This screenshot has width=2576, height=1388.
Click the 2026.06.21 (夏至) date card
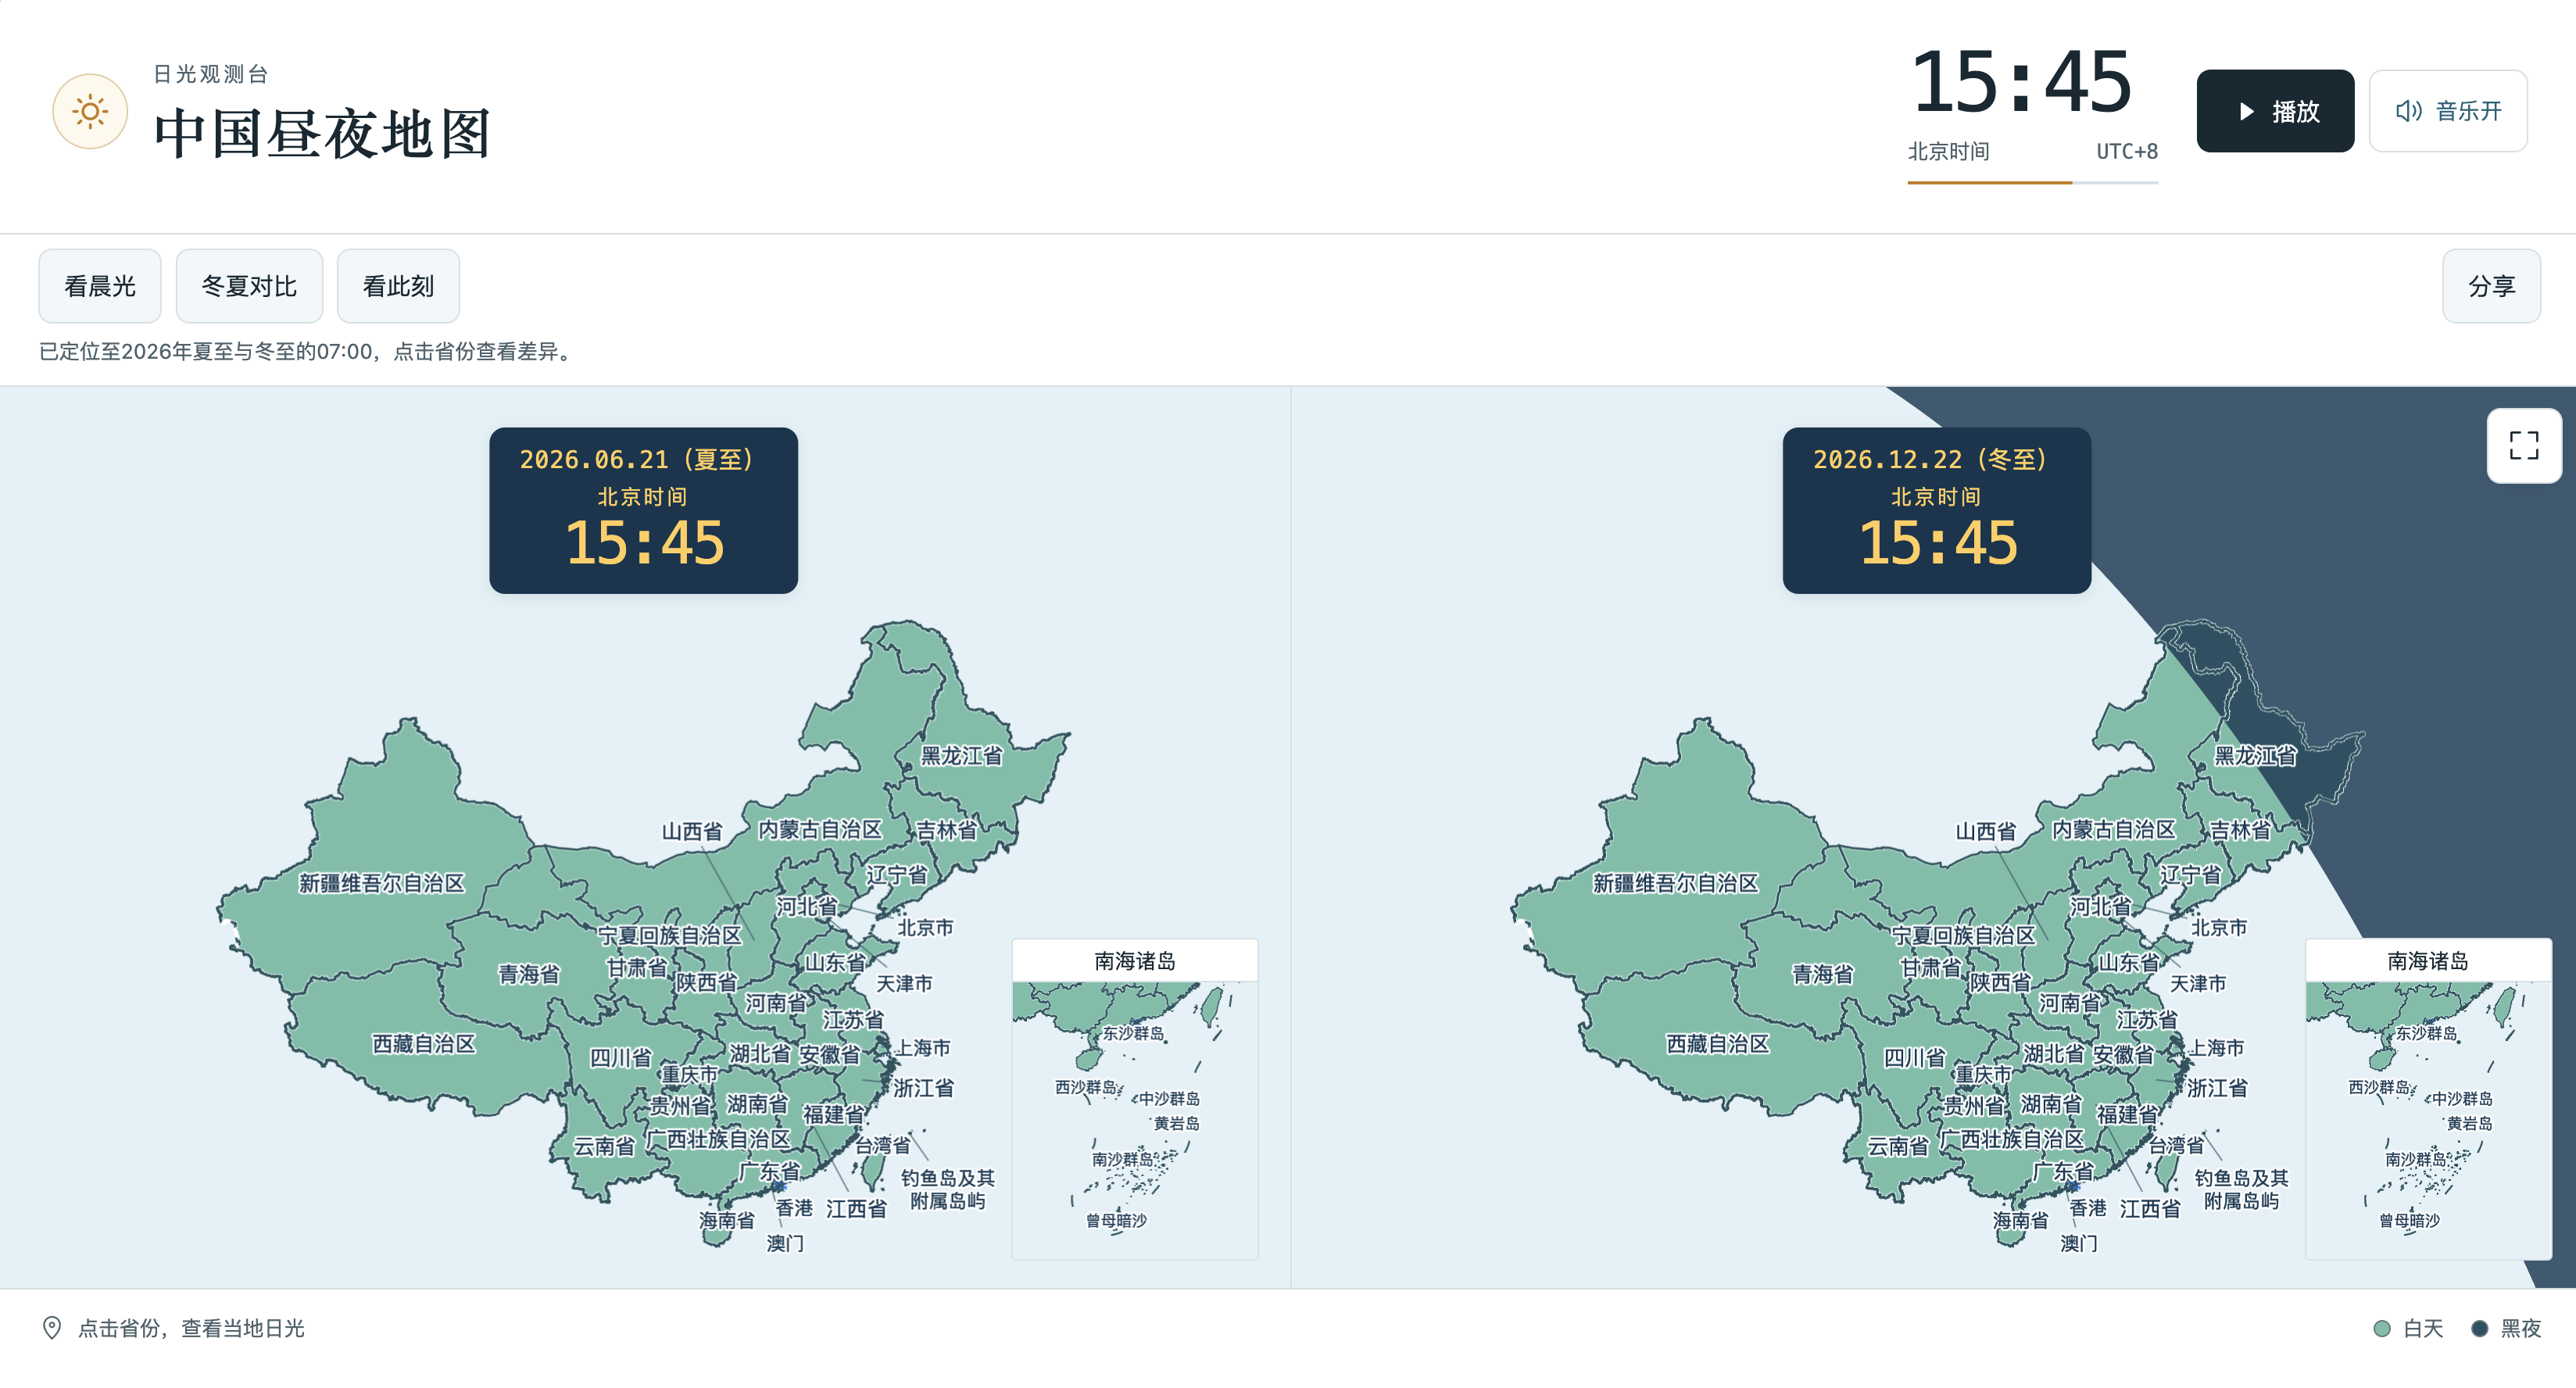(x=643, y=511)
